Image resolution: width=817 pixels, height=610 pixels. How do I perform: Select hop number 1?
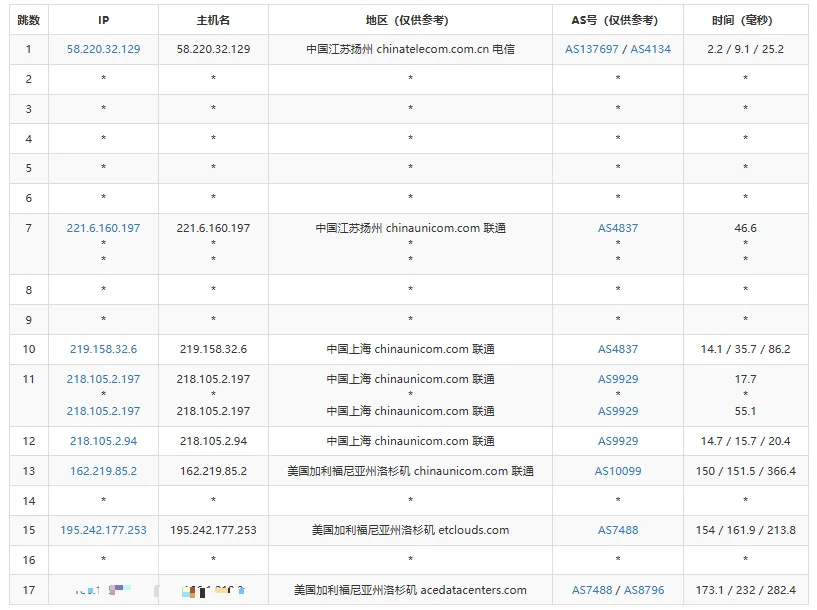coord(29,49)
